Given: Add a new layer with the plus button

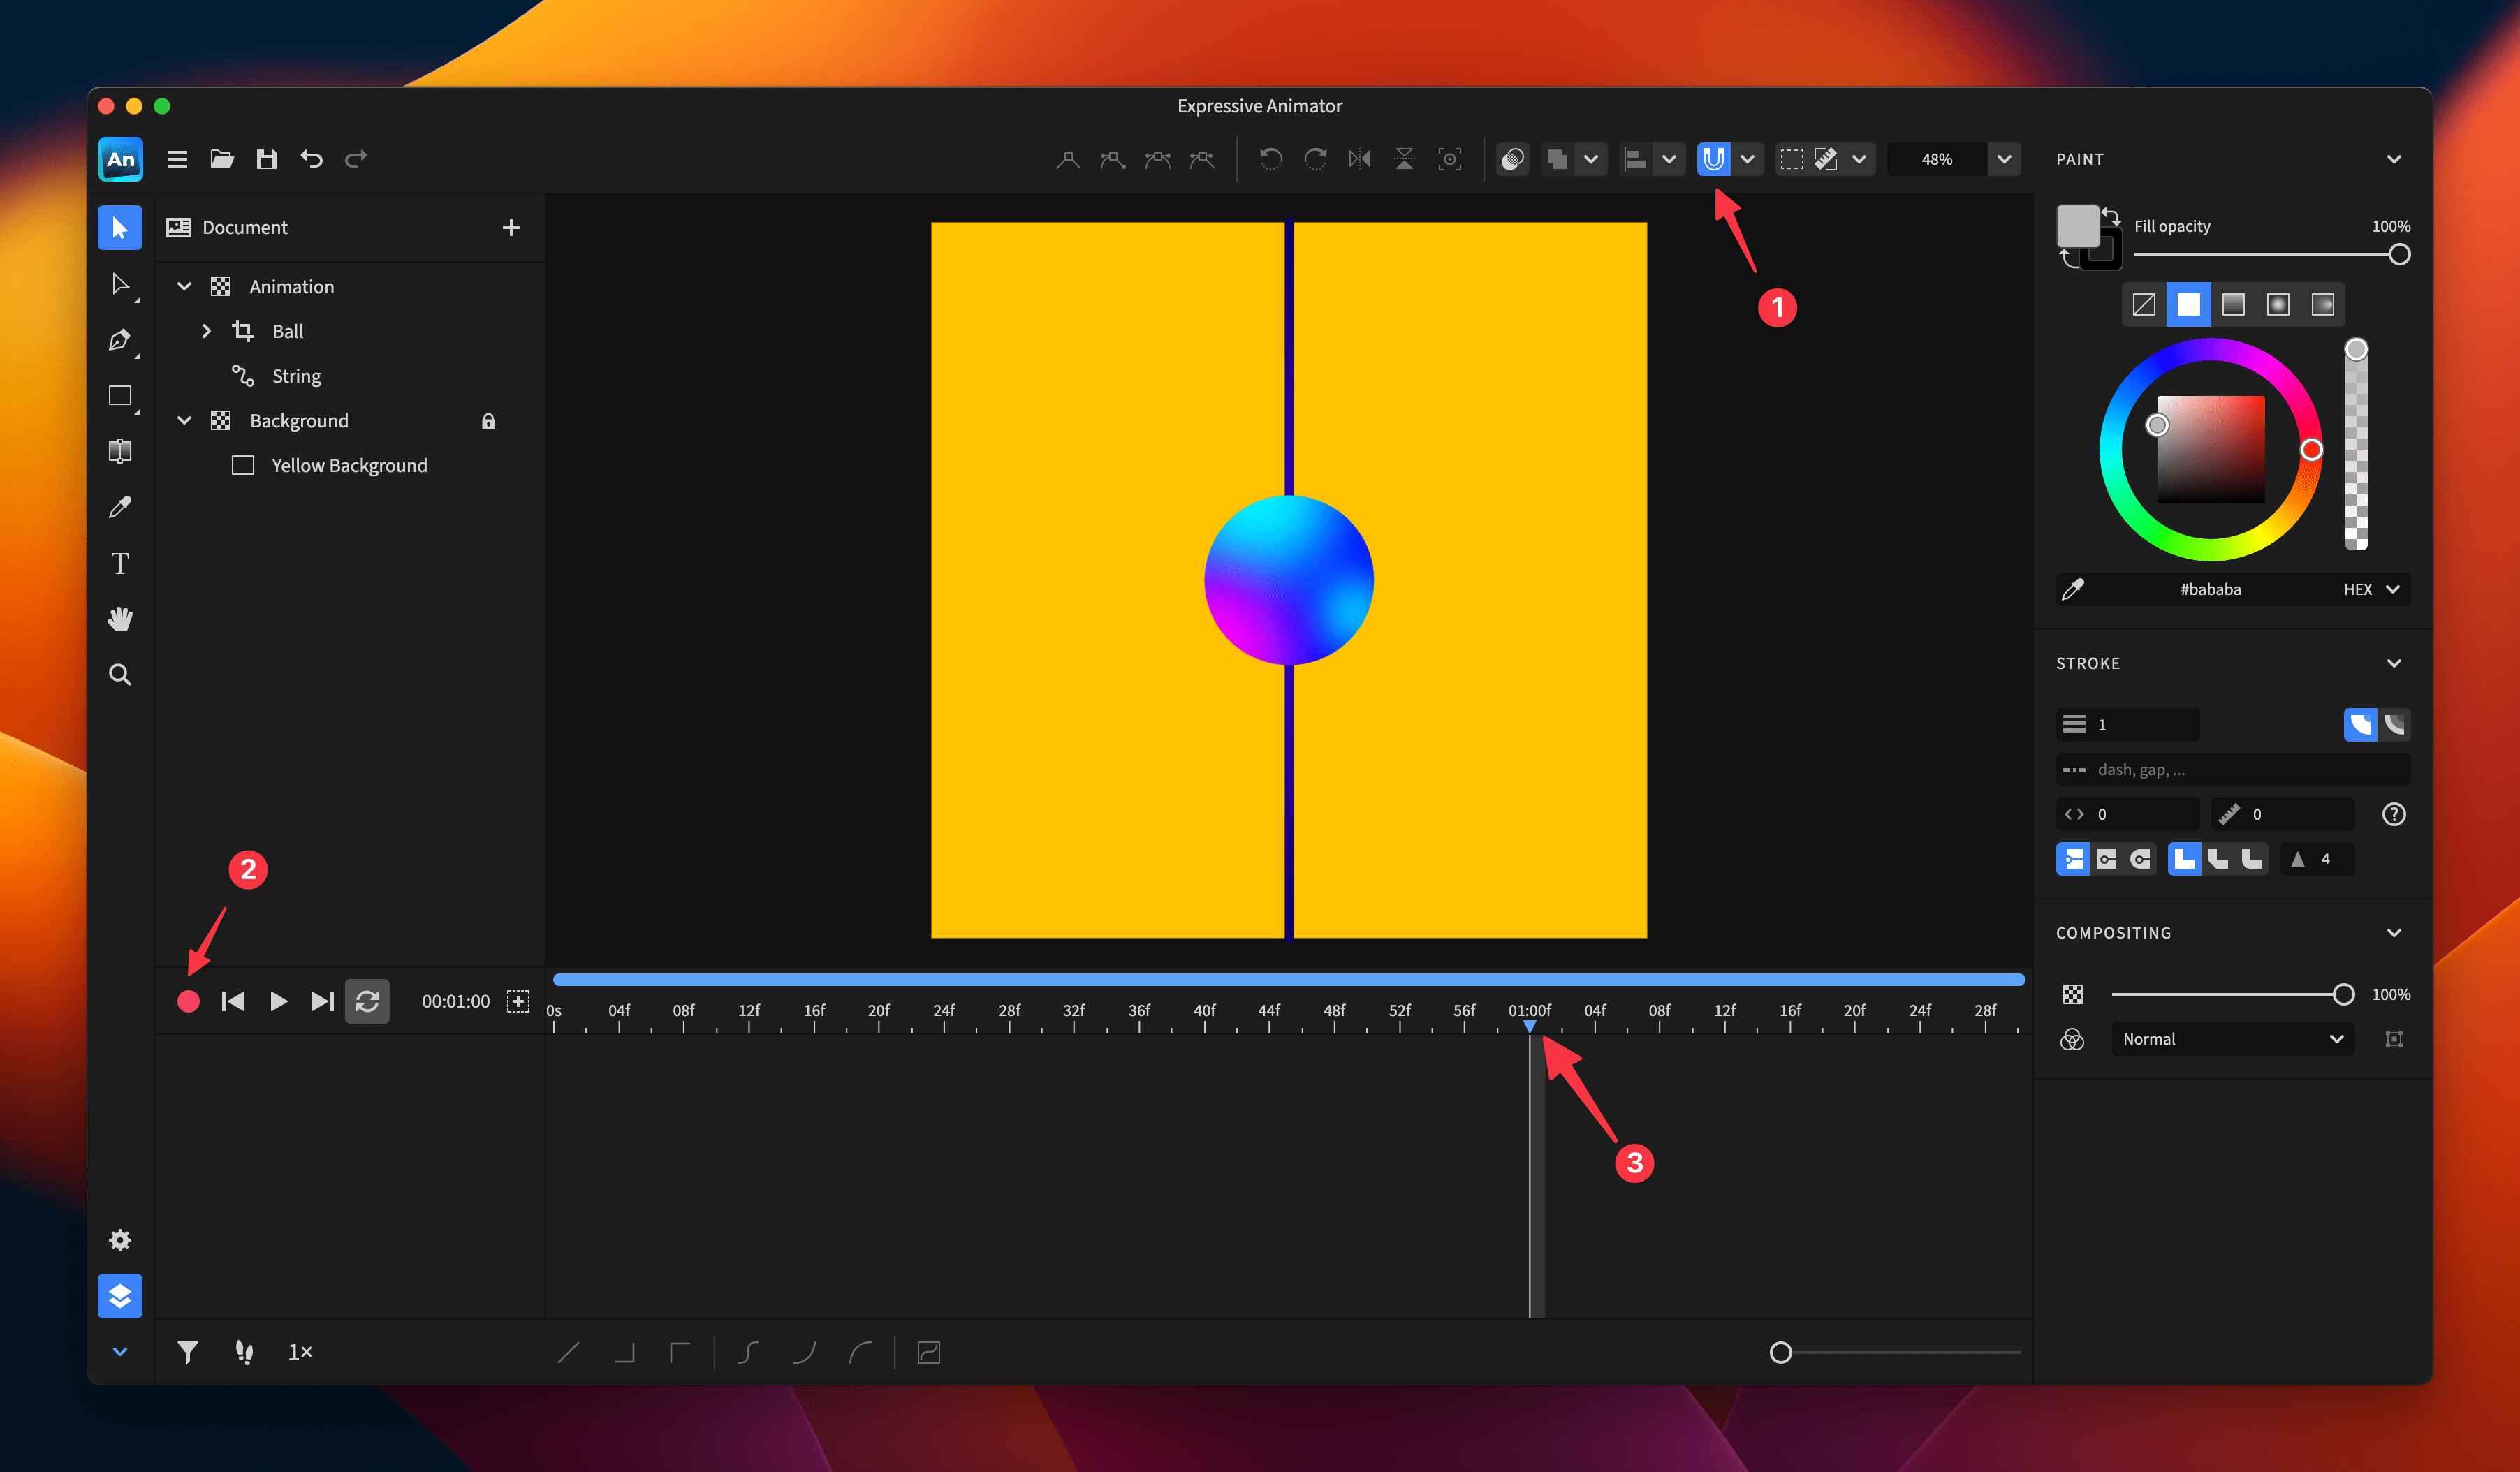Looking at the screenshot, I should click(x=511, y=227).
